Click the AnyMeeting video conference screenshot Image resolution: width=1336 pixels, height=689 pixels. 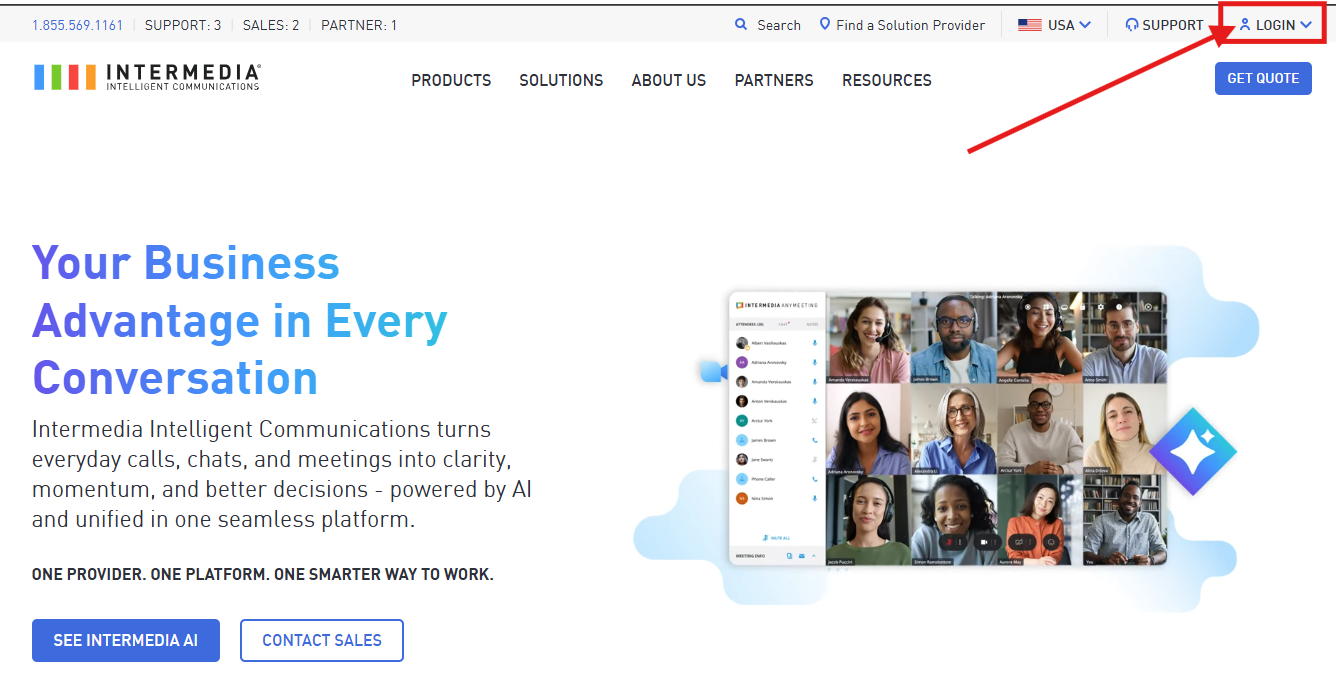tap(948, 428)
